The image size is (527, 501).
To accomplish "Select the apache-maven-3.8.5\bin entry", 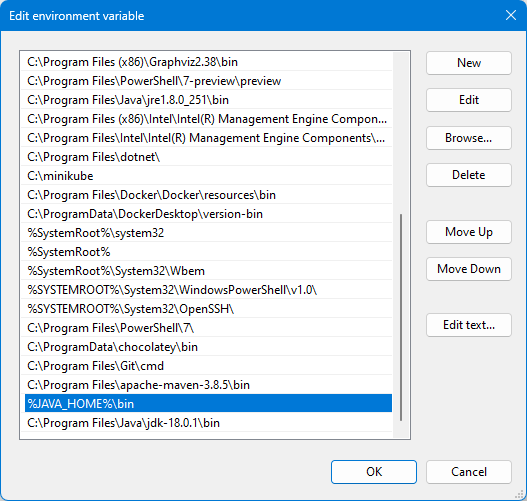I will pos(206,385).
